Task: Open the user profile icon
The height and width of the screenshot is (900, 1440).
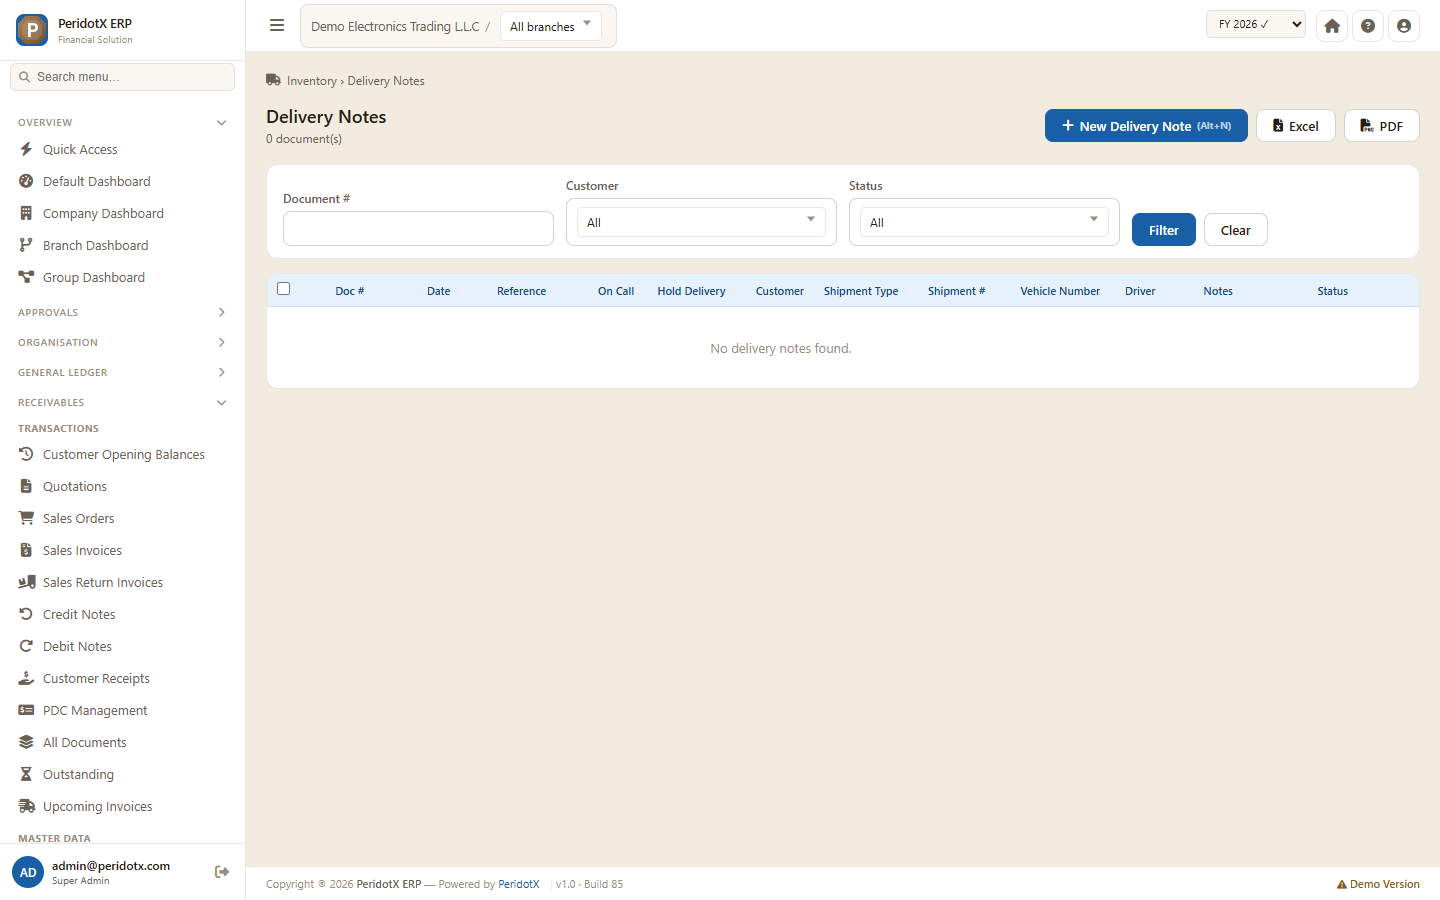Action: [1404, 26]
